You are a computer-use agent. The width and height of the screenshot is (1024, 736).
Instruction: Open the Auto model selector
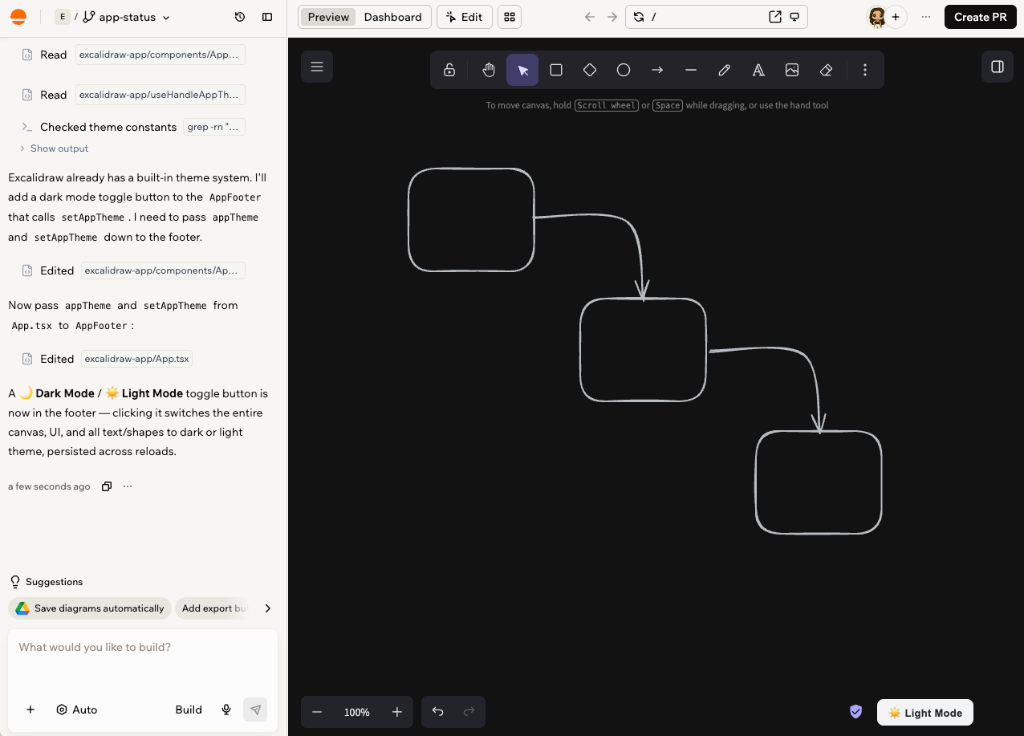click(76, 709)
